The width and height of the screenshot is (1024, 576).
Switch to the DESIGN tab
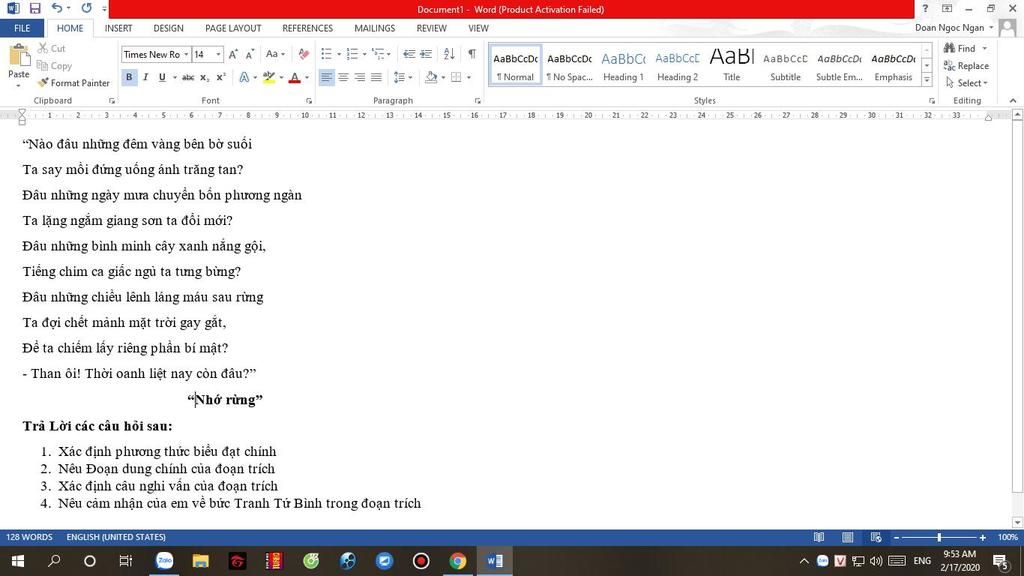coord(168,28)
